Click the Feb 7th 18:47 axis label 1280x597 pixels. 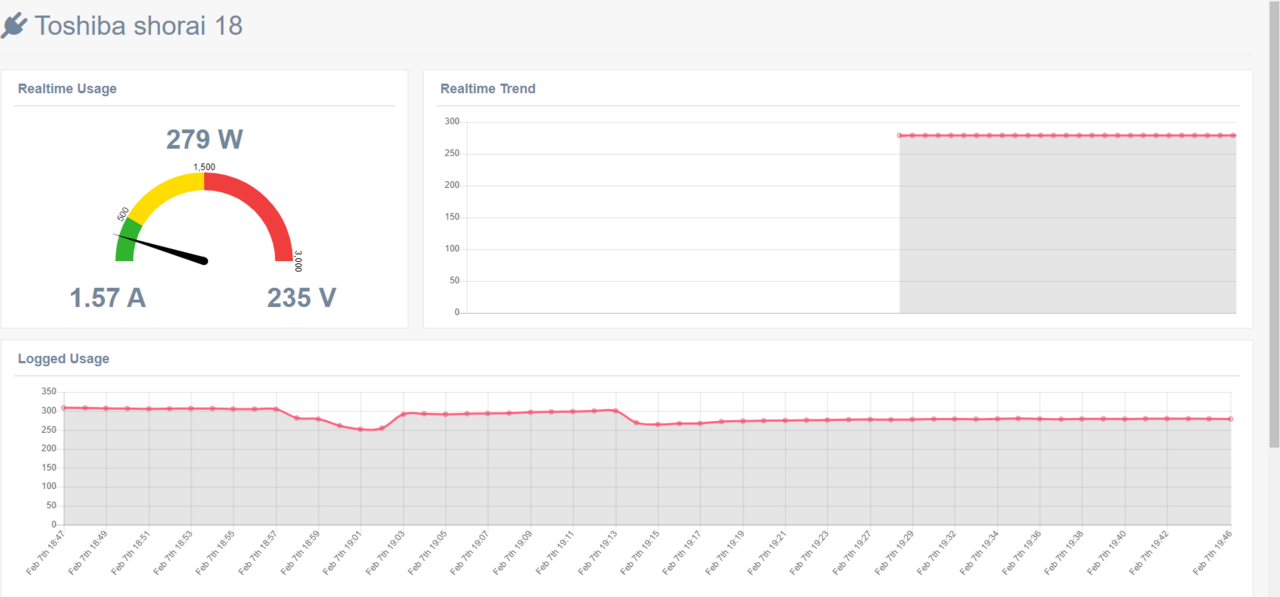point(46,552)
